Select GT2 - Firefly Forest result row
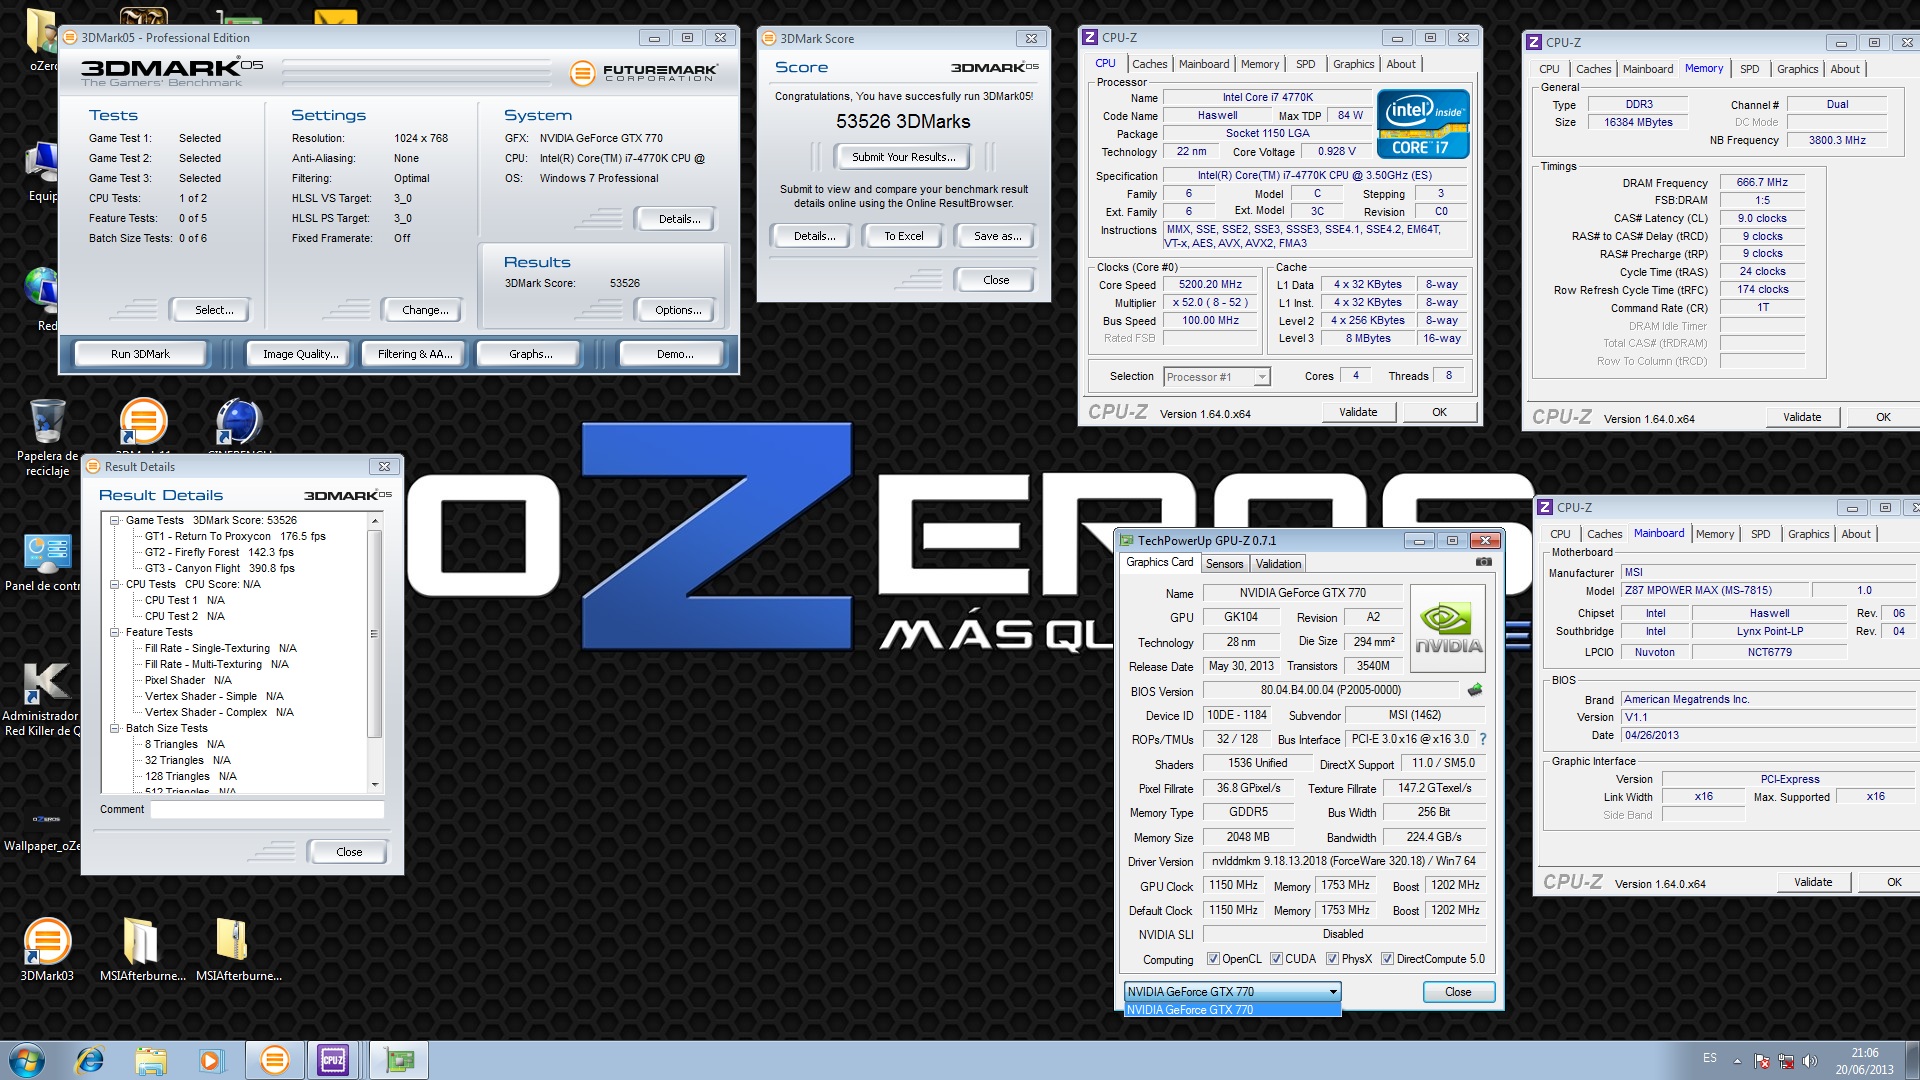 pos(219,552)
